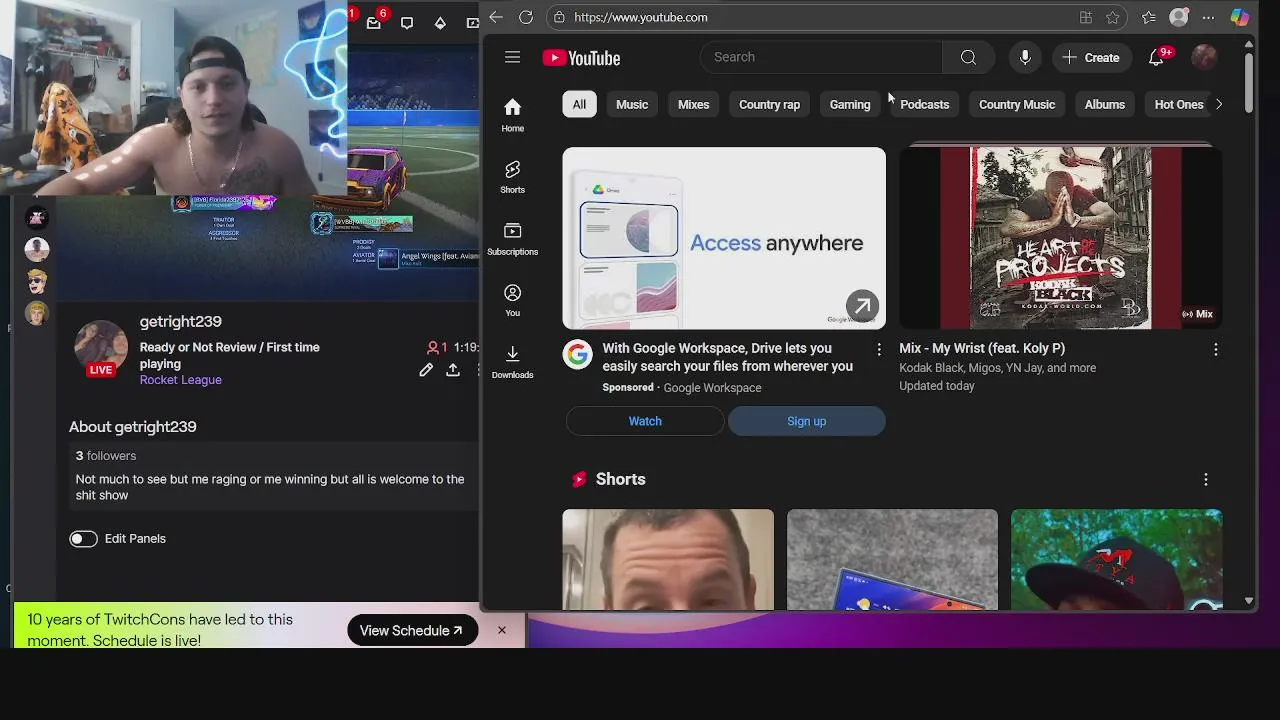Open the You page in sidebar
This screenshot has height=720, width=1280.
tap(512, 300)
